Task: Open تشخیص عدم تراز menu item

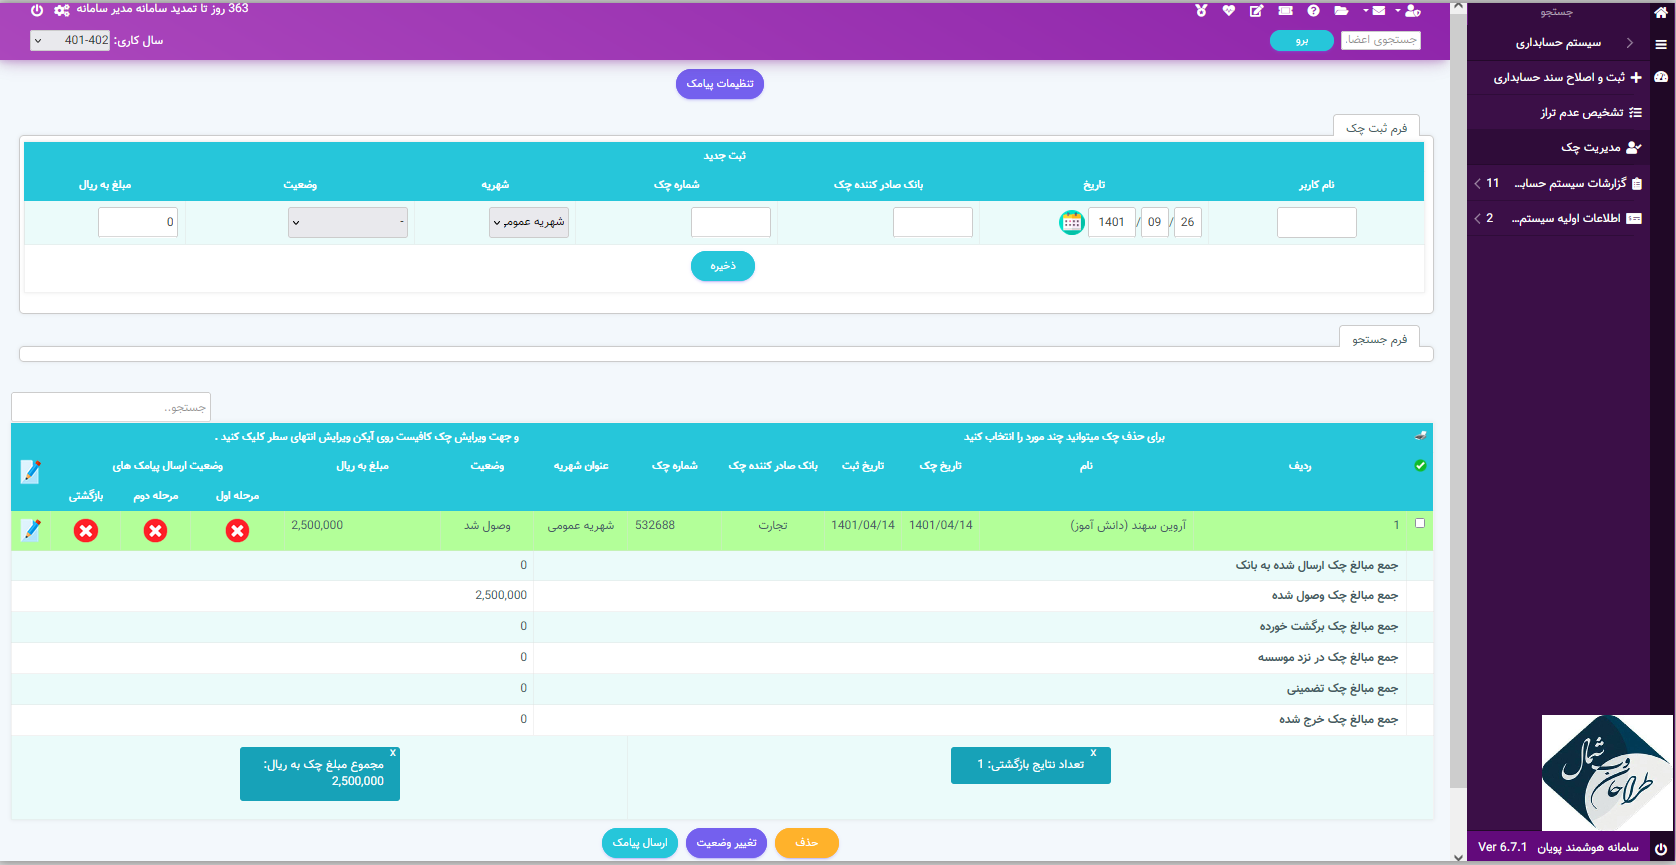Action: (x=1559, y=112)
